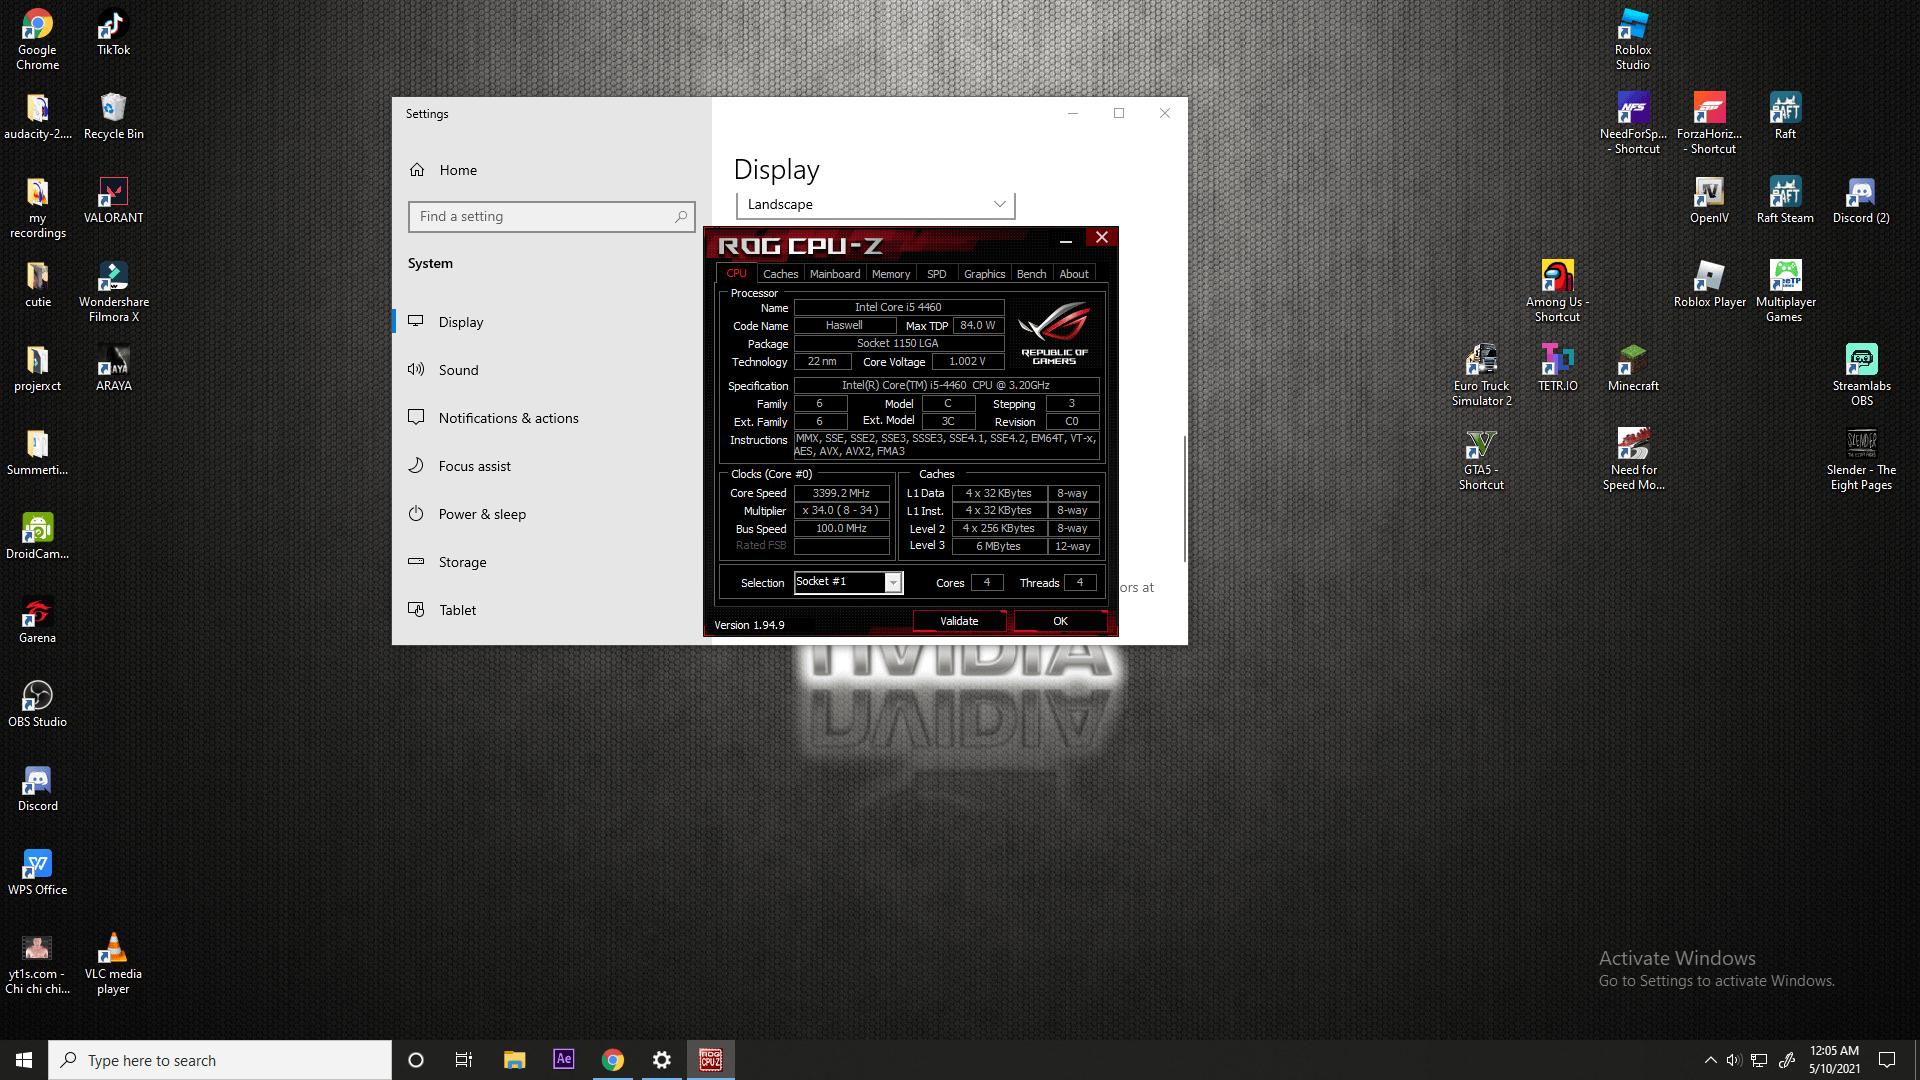1920x1080 pixels.
Task: Open TikTok desktop icon
Action: click(113, 33)
